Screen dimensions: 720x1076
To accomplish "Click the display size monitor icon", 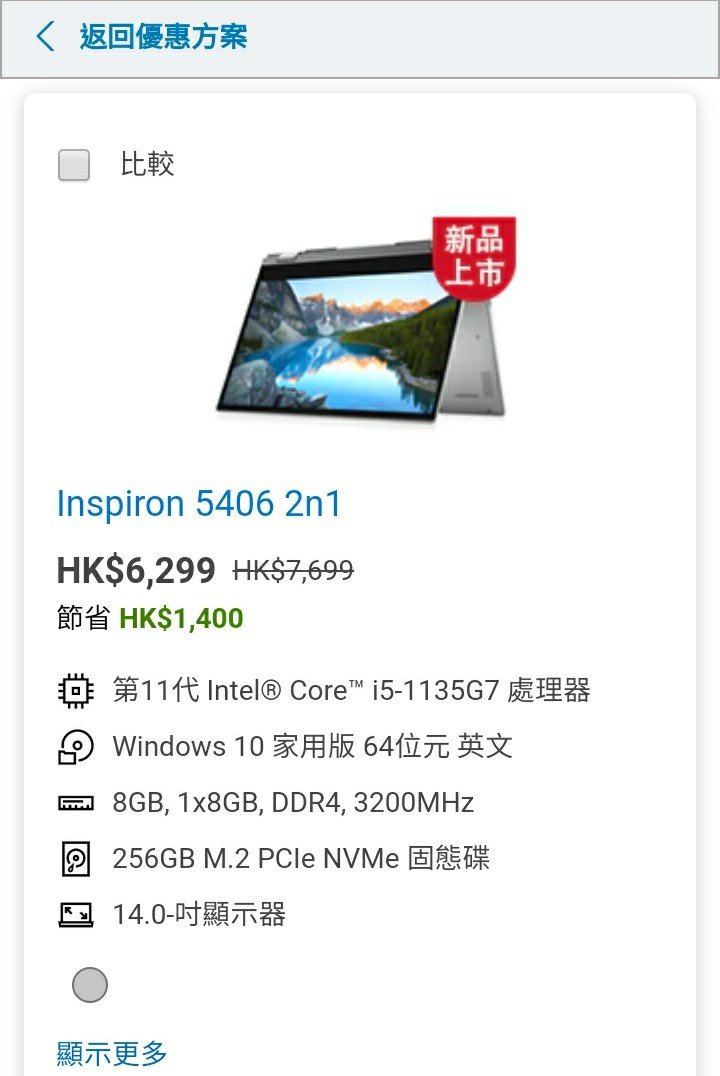I will [76, 915].
